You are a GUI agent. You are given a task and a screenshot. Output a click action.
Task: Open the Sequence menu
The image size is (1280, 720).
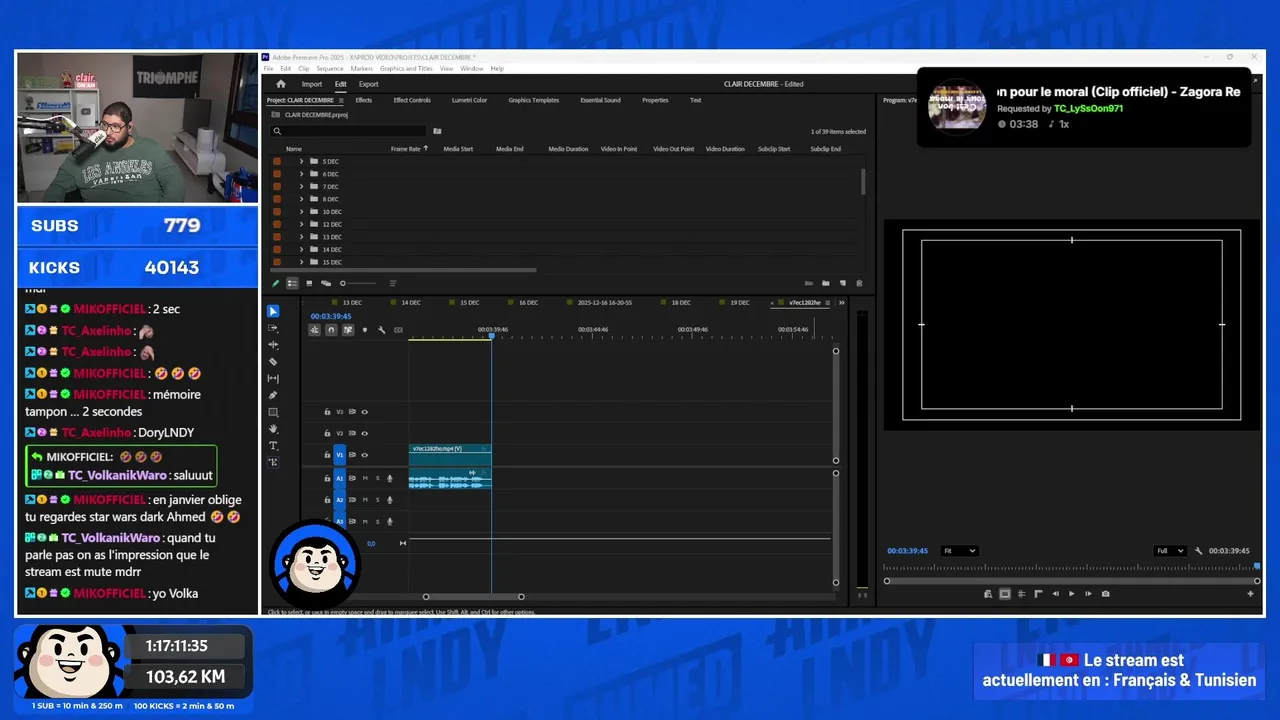point(330,69)
